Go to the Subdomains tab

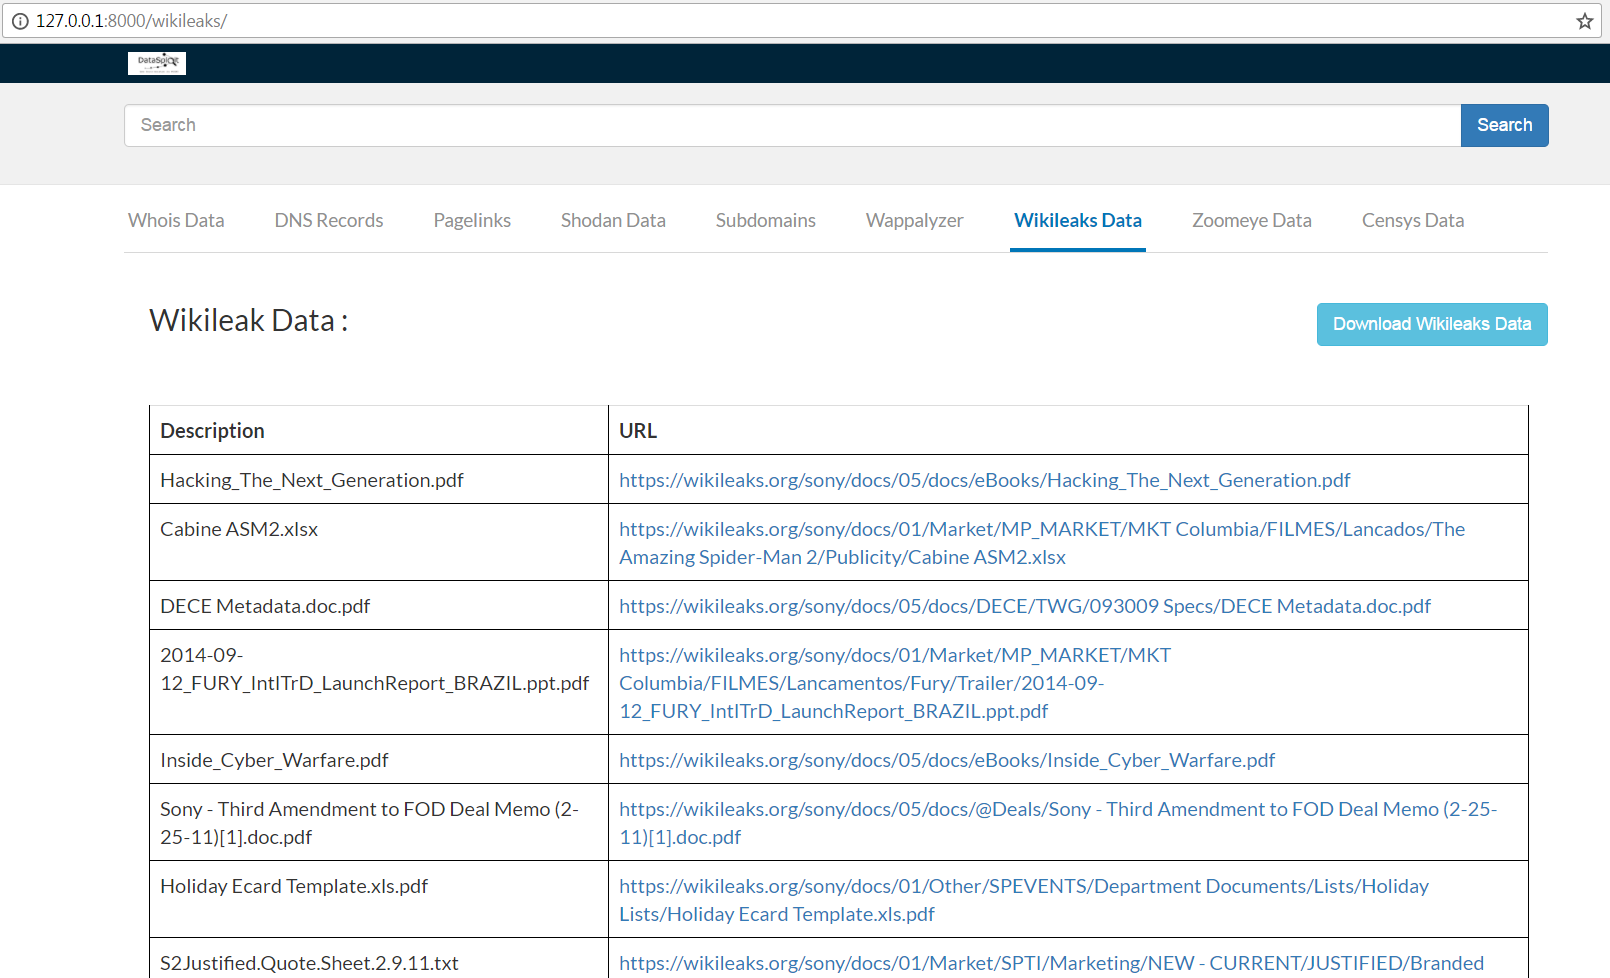766,220
